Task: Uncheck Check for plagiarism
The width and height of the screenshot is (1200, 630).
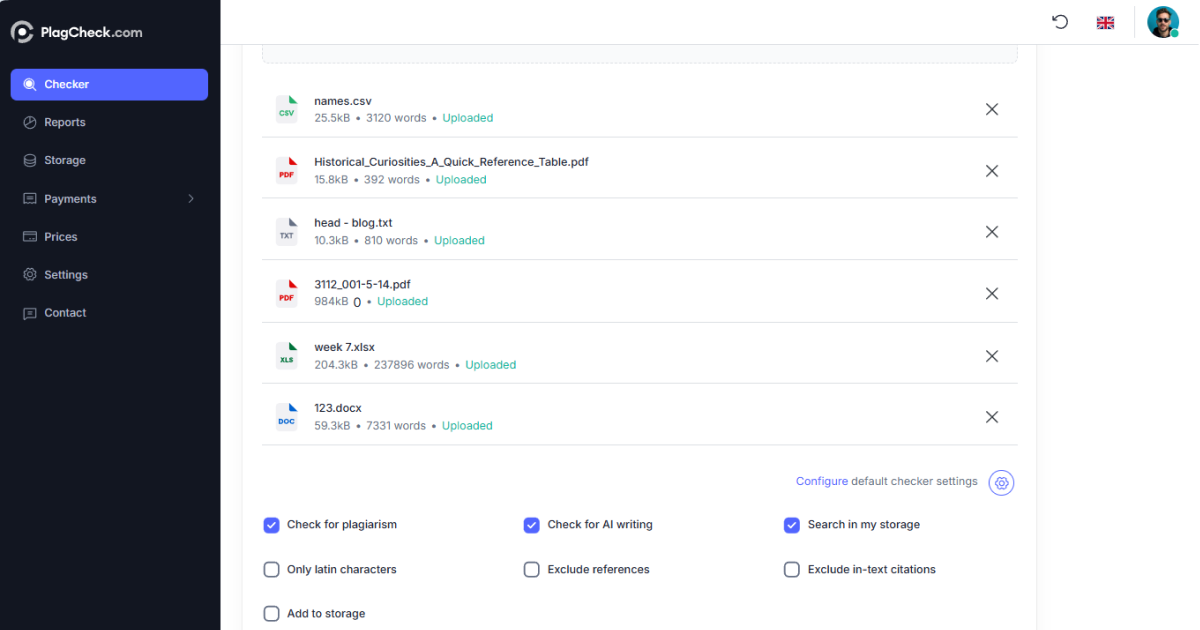Action: tap(271, 525)
